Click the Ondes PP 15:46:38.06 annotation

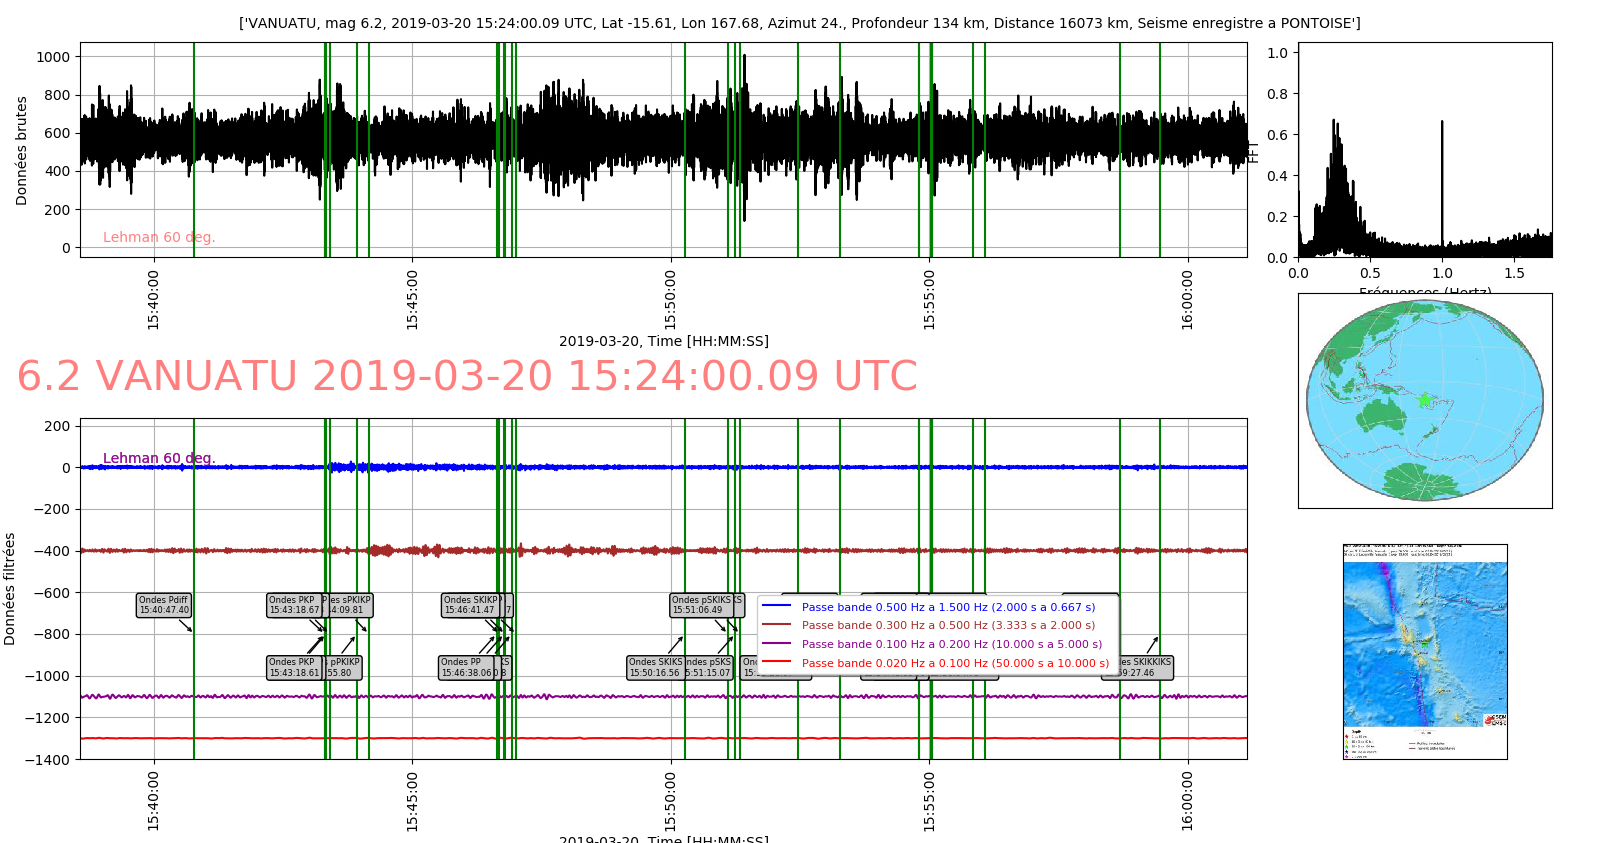(467, 667)
